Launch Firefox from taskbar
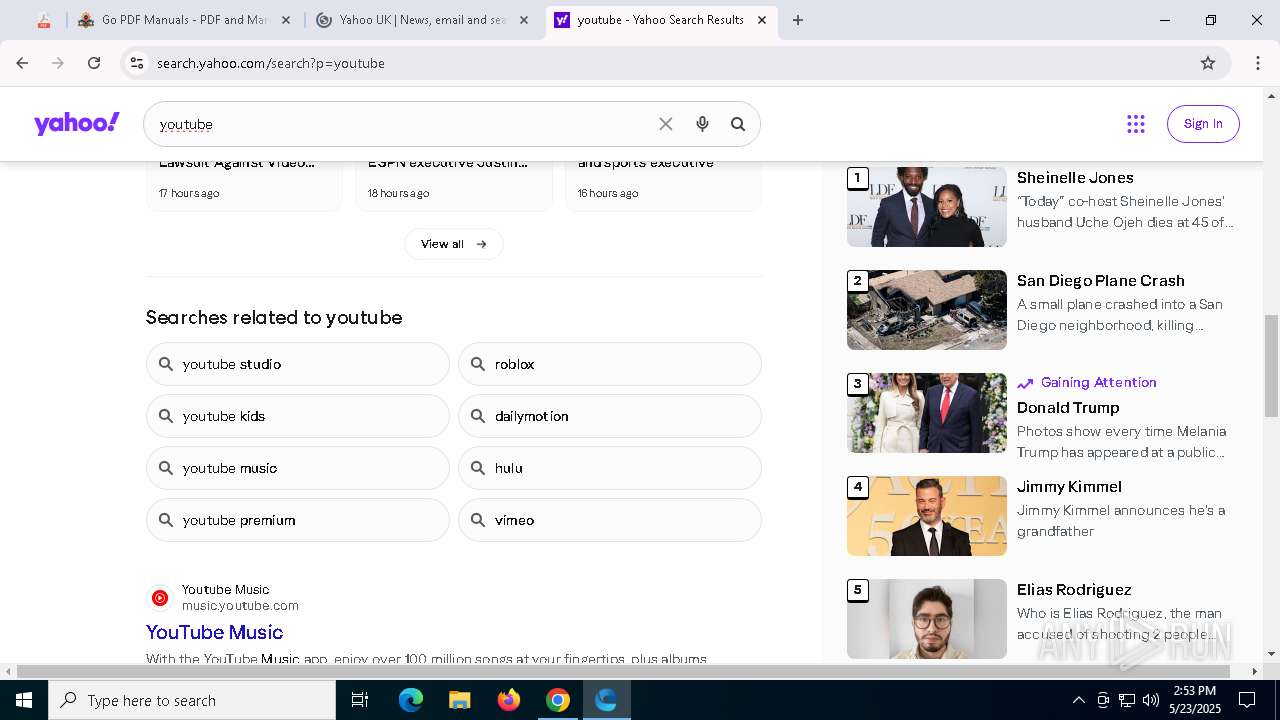 coord(509,700)
